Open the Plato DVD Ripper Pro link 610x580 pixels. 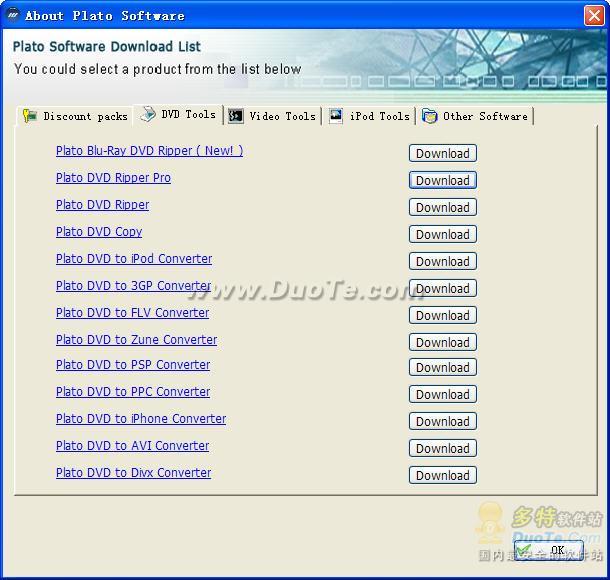pos(113,178)
